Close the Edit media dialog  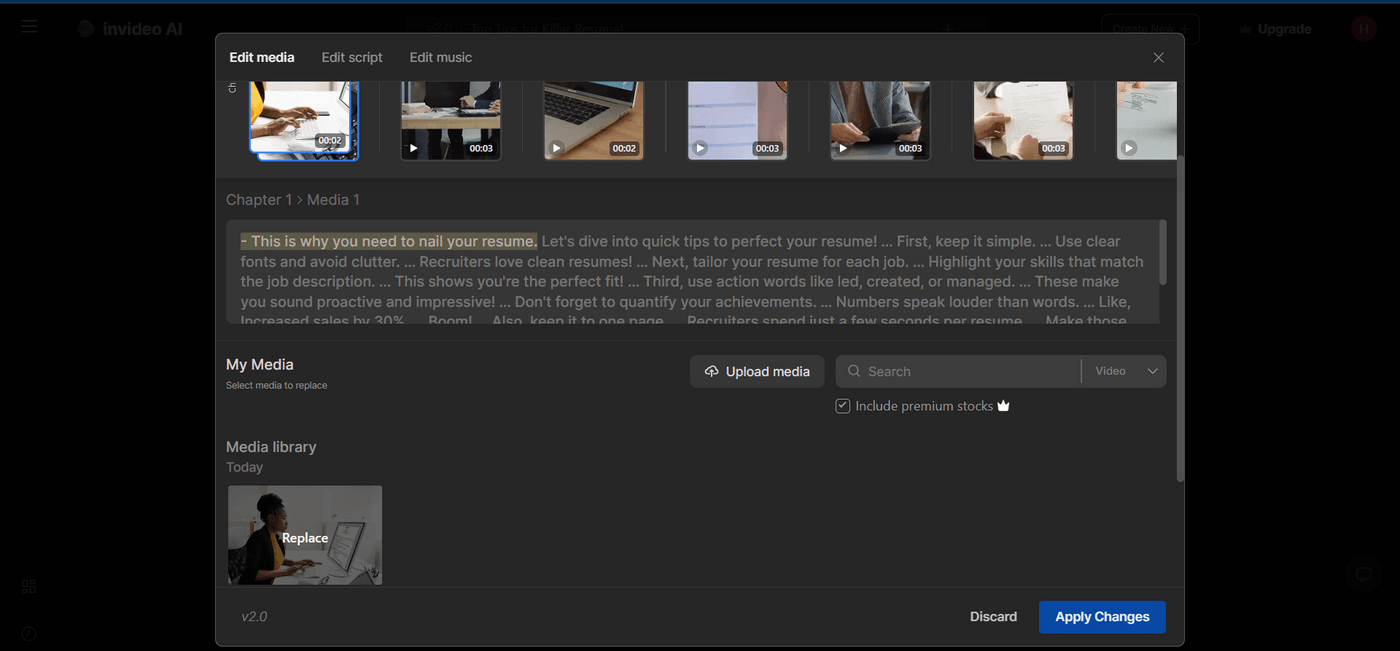(1158, 58)
